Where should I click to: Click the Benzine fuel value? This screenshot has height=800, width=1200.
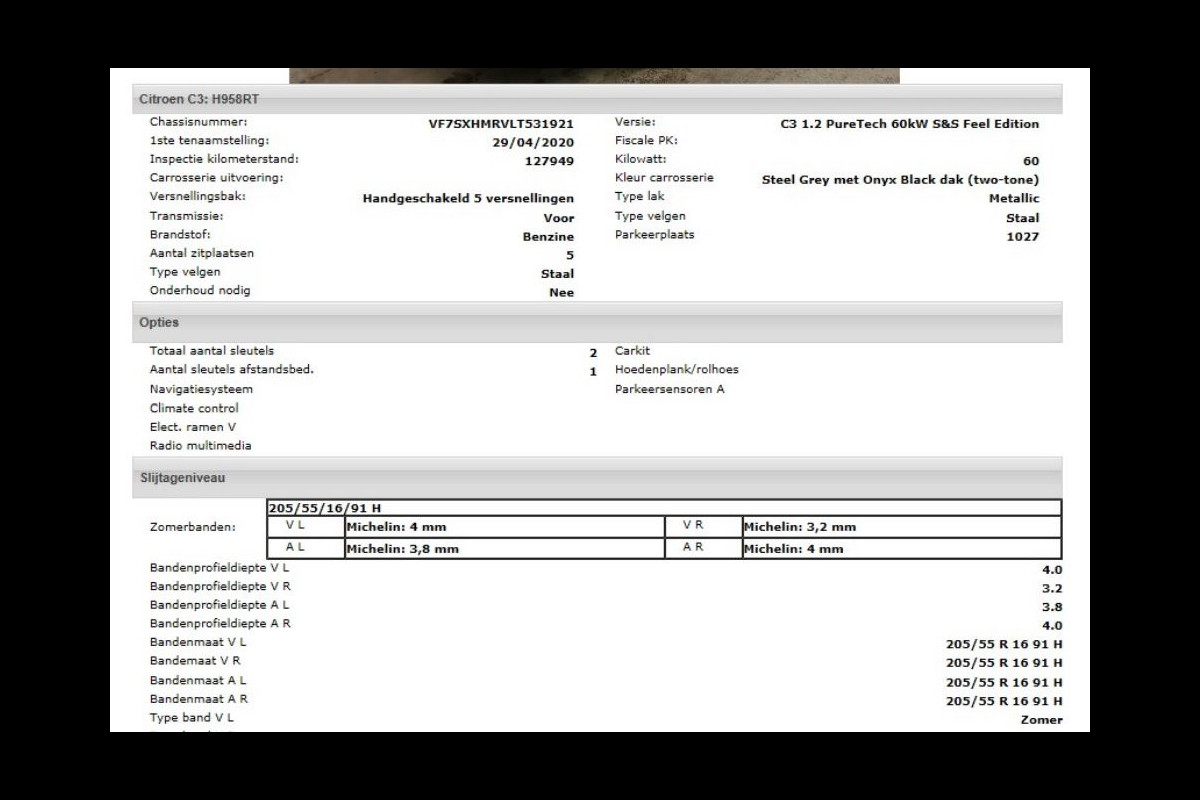coord(548,237)
